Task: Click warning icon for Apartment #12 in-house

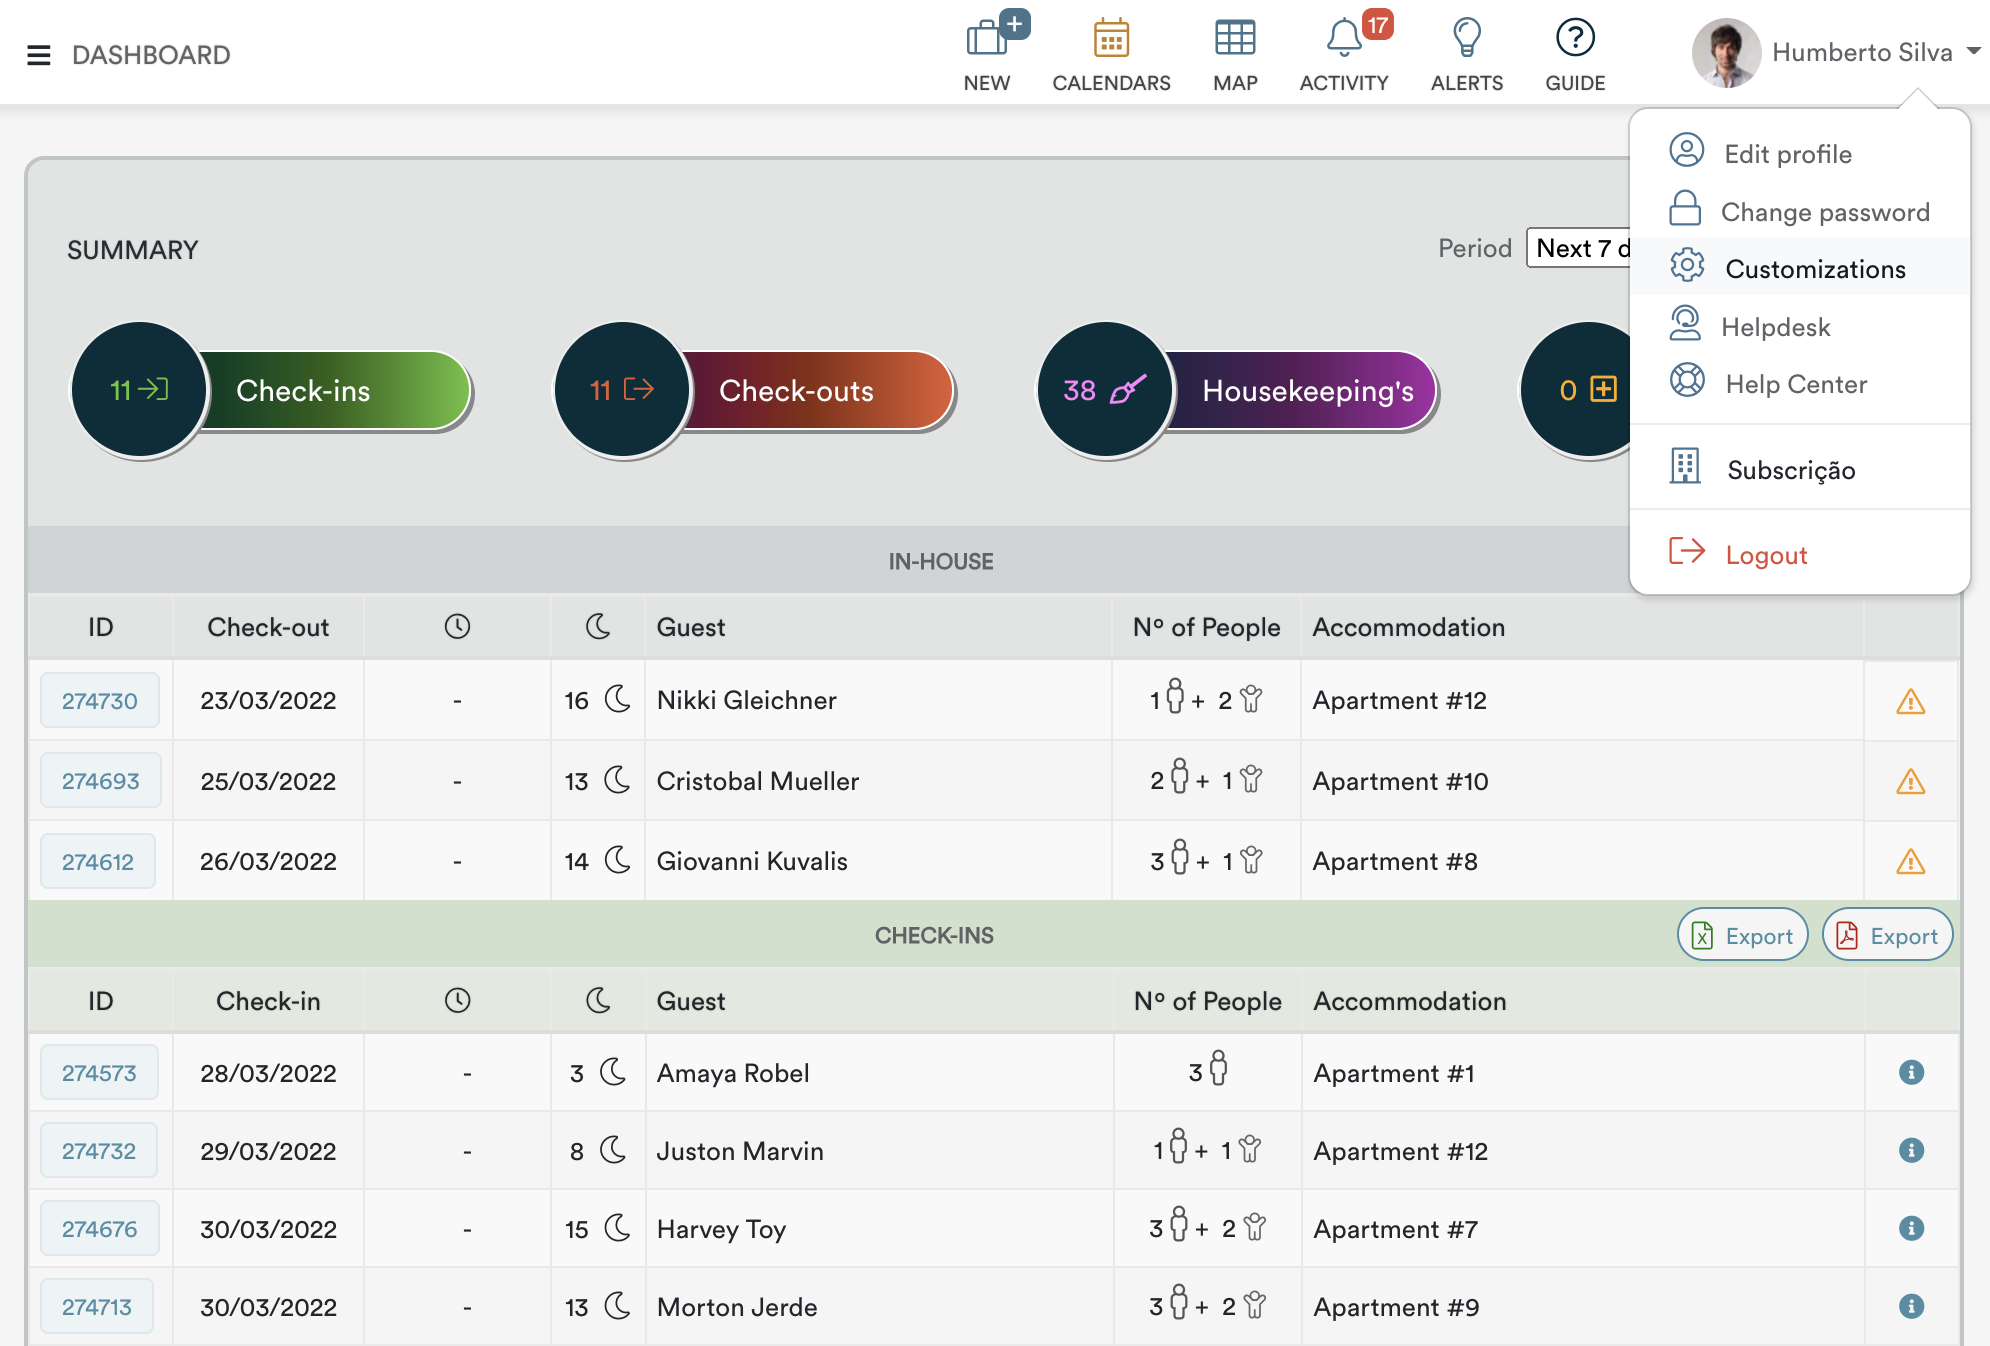Action: (1910, 701)
